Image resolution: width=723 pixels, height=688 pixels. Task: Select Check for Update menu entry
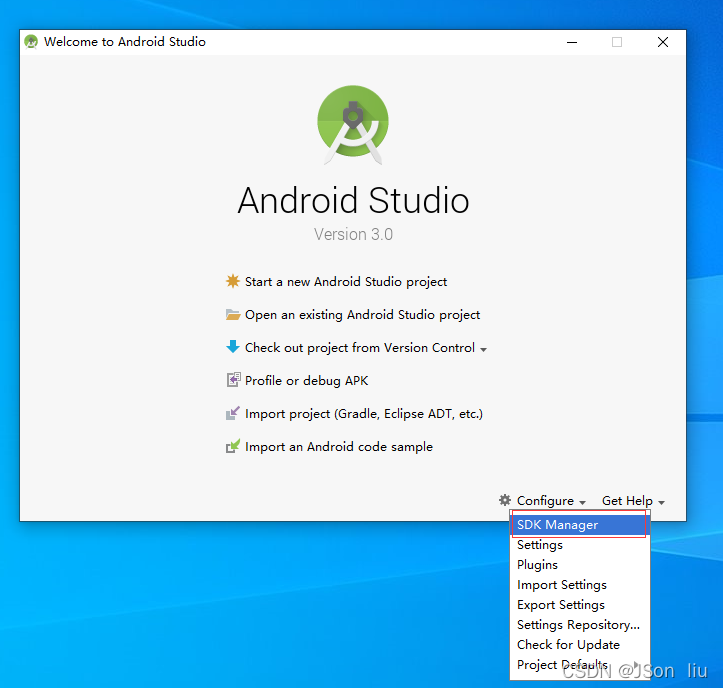[x=580, y=645]
